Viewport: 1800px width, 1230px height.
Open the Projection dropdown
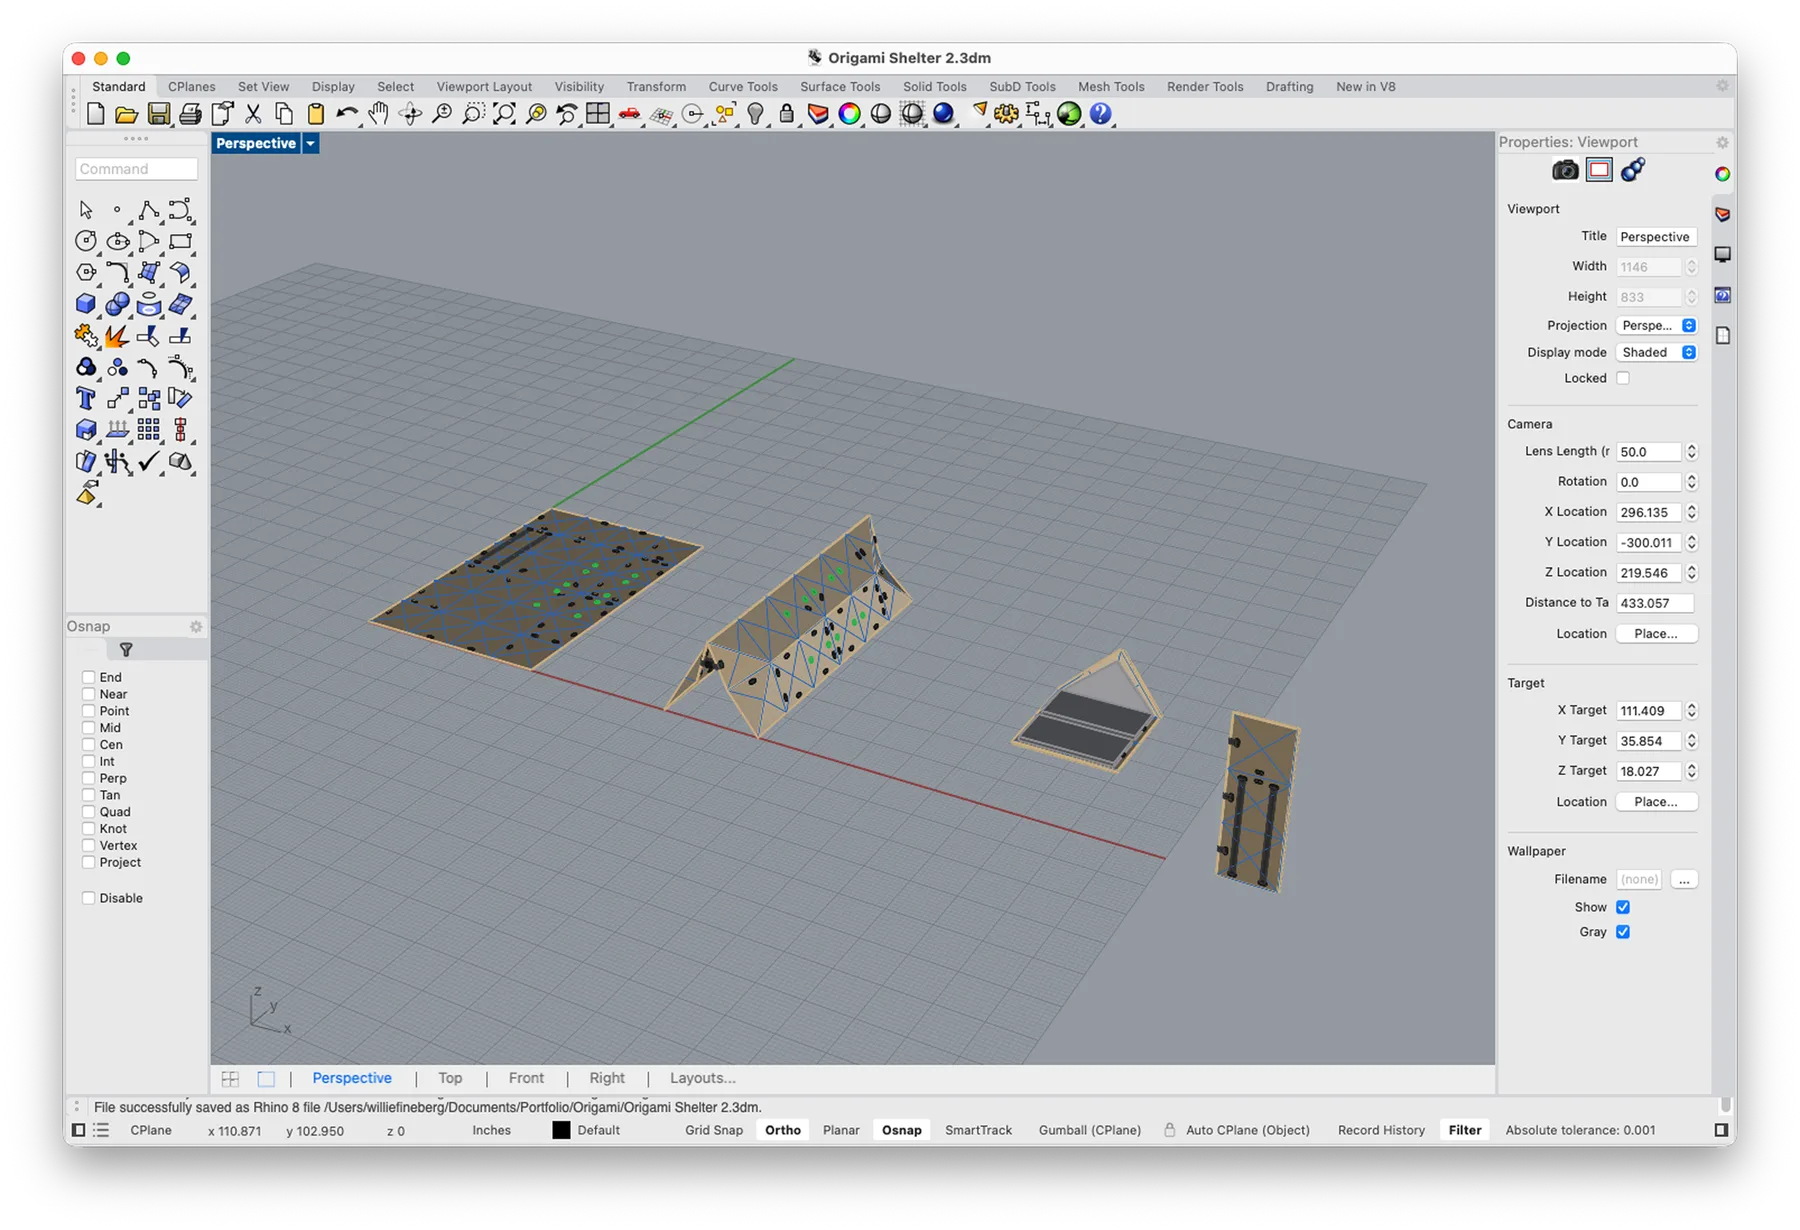(x=1657, y=325)
